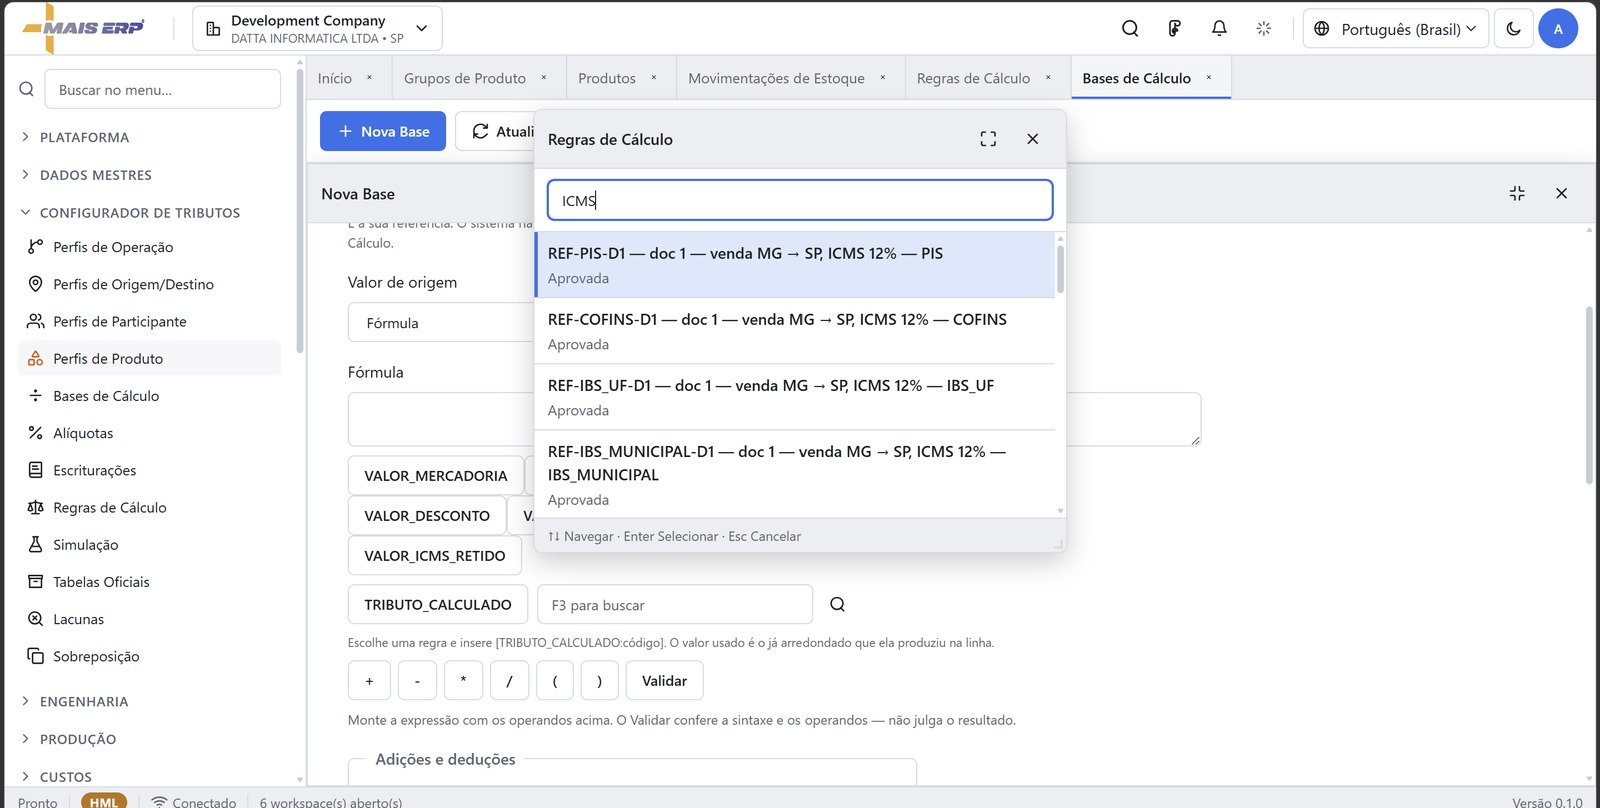The image size is (1600, 808).
Task: Click the sparkle loading icon in header
Action: pyautogui.click(x=1264, y=29)
